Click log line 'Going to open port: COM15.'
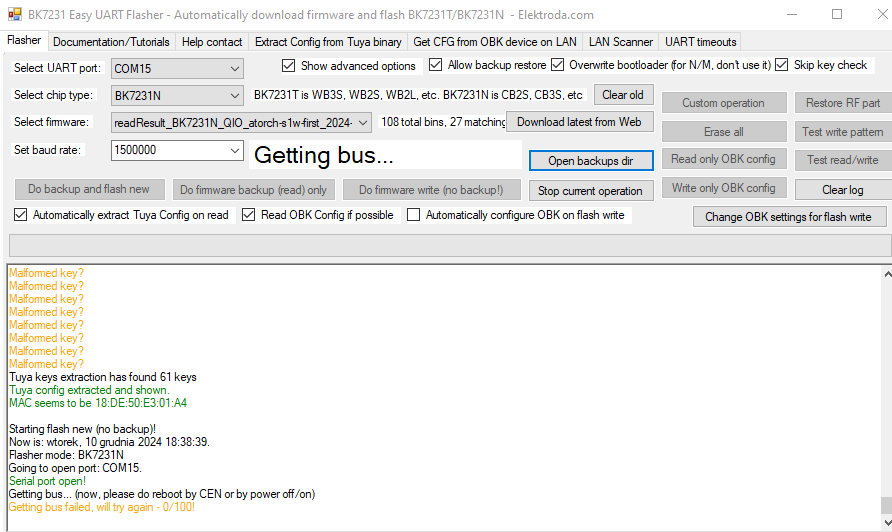Screen dimensions: 892x532 (x=75, y=468)
